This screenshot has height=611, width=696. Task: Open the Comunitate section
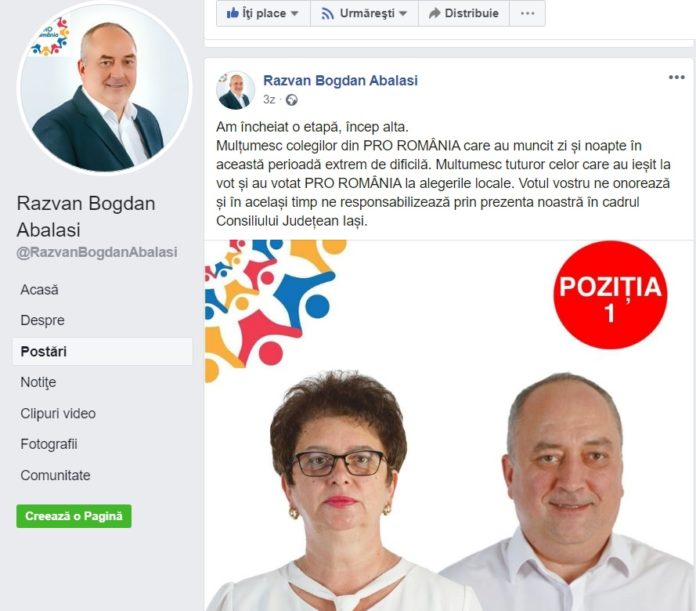click(55, 475)
